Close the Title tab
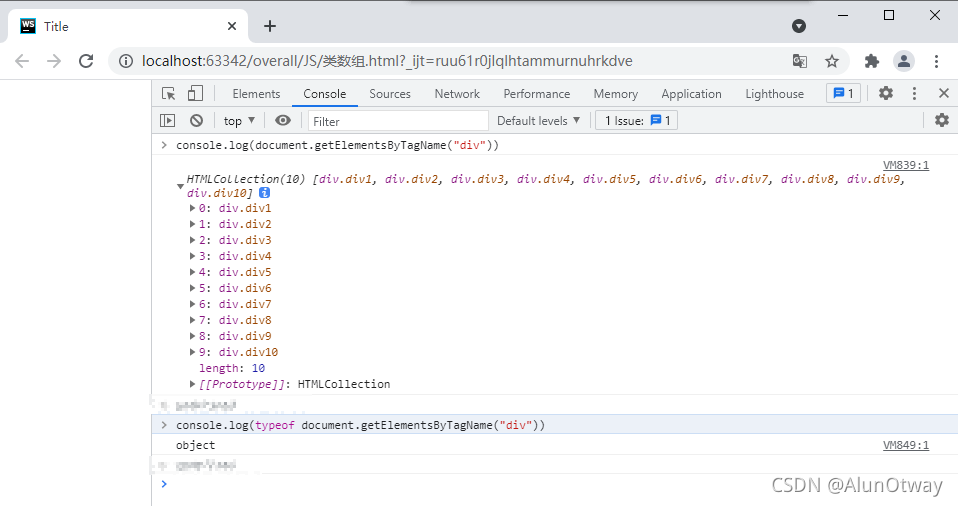The height and width of the screenshot is (506, 958). click(232, 26)
